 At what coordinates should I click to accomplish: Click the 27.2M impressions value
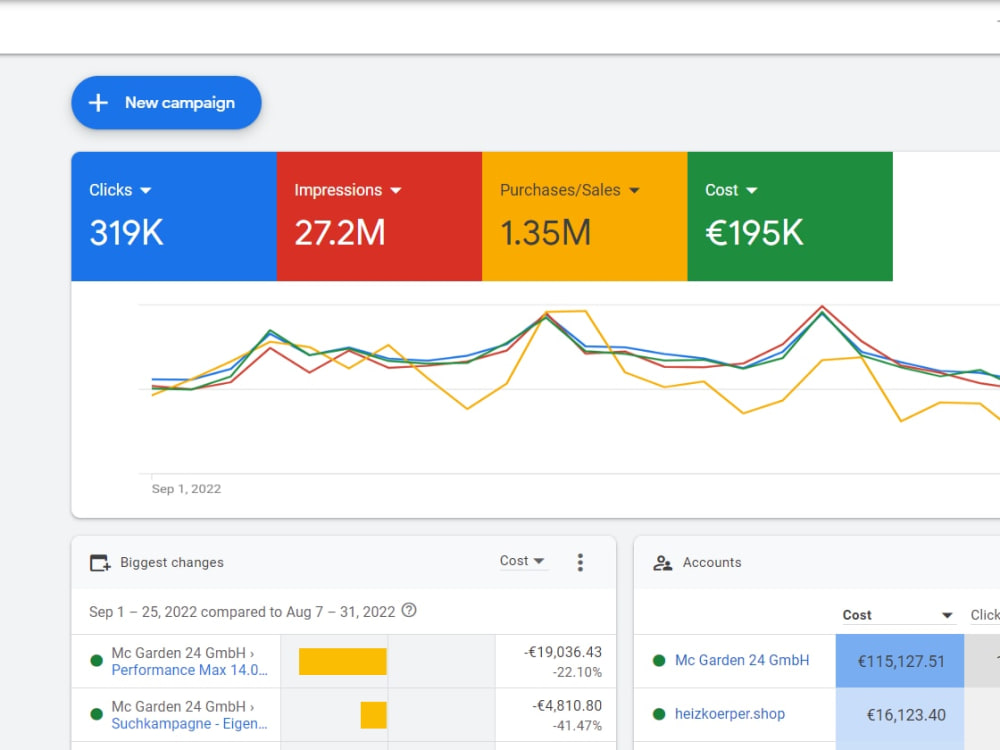point(340,233)
